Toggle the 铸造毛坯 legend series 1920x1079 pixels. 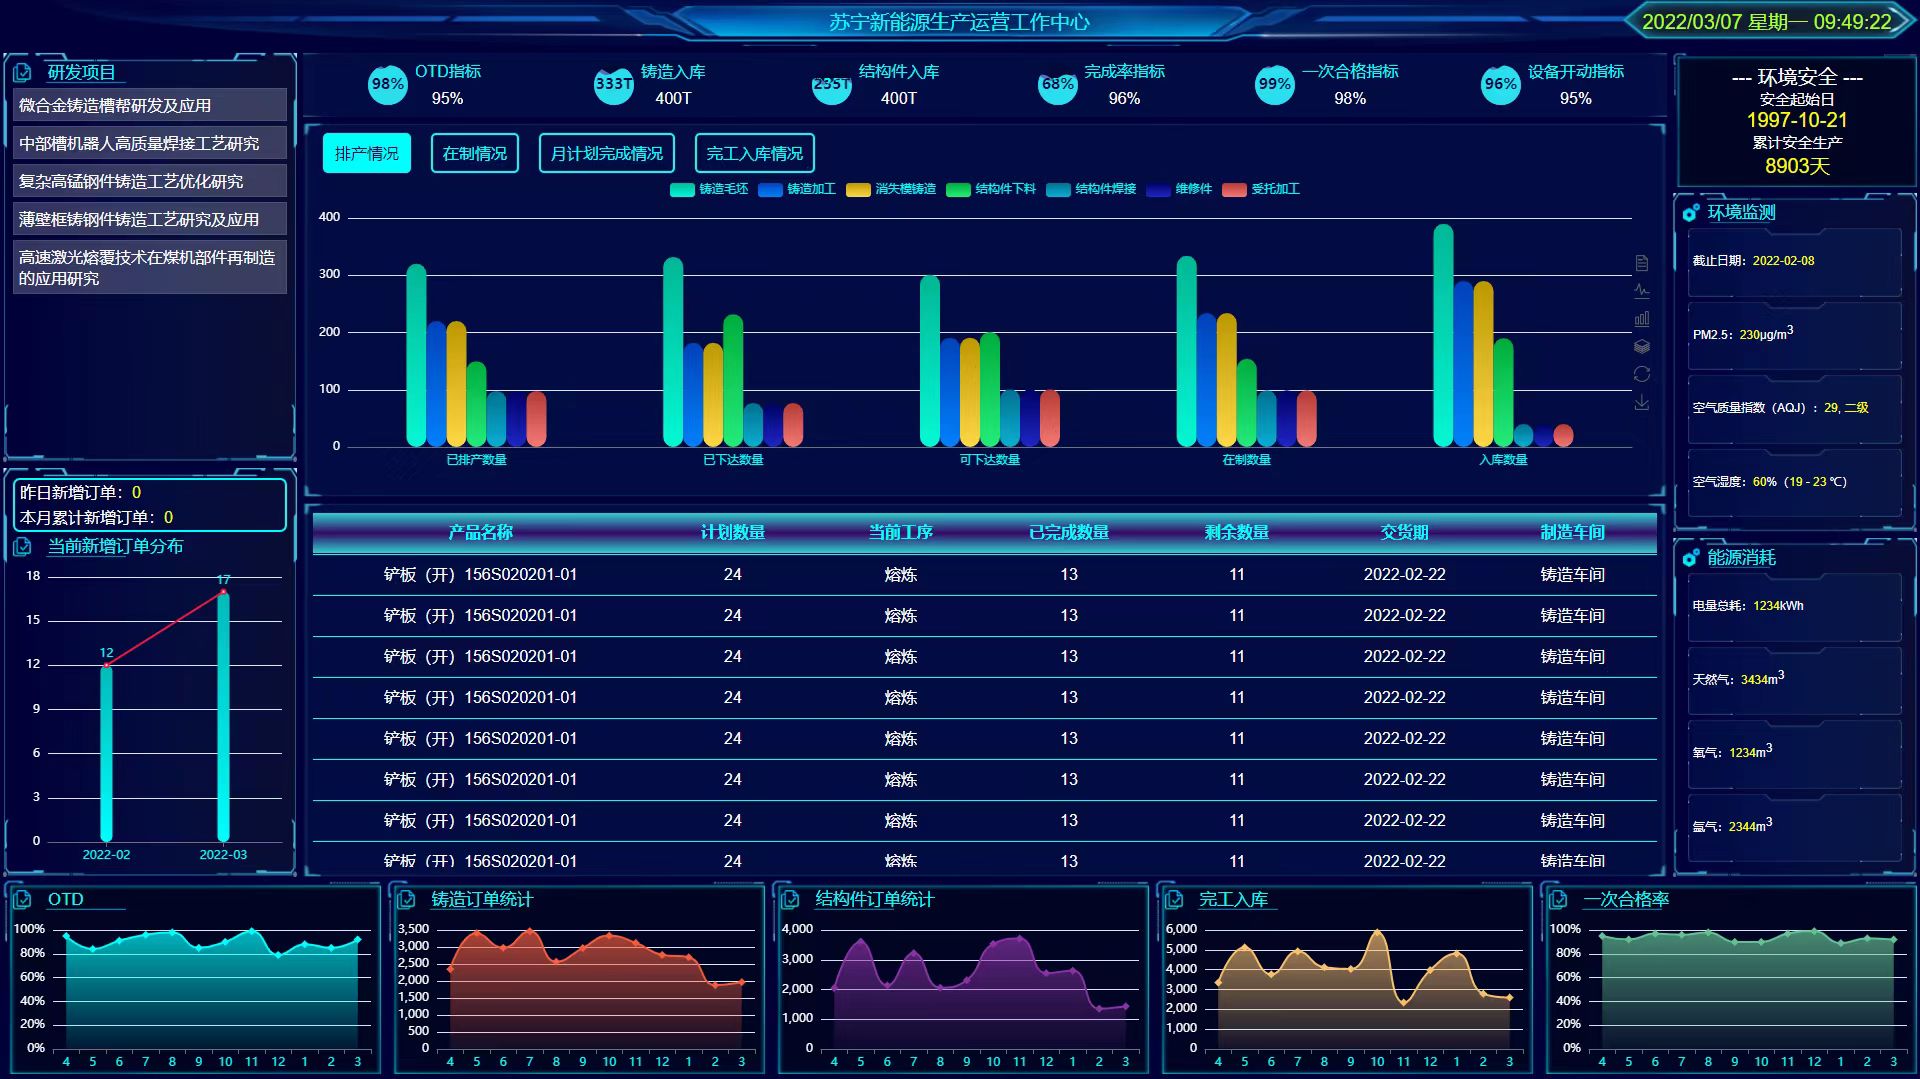(709, 189)
